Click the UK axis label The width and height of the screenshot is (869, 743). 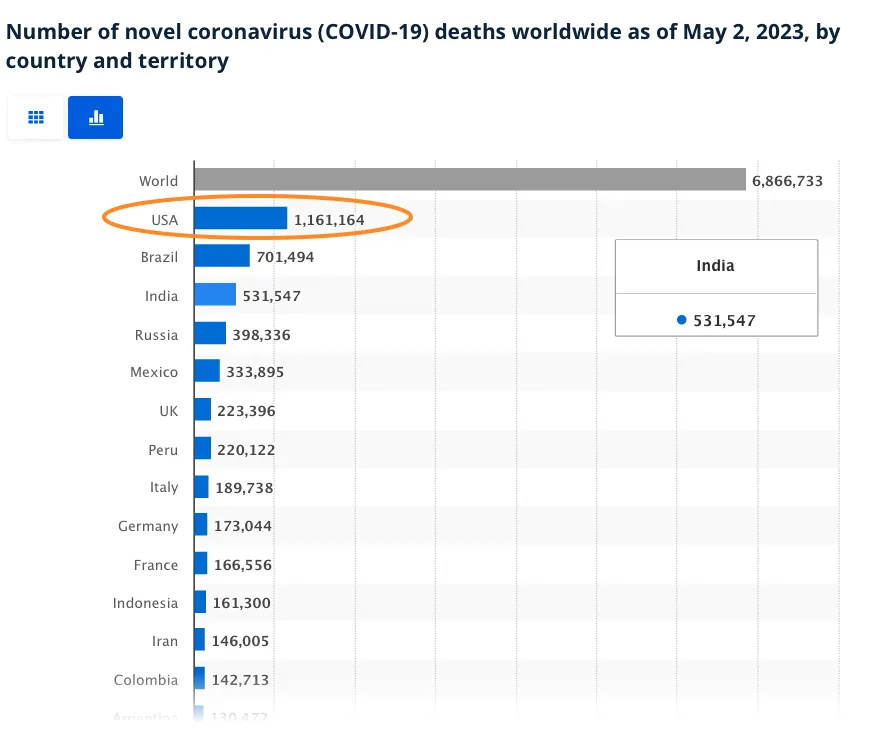click(168, 410)
